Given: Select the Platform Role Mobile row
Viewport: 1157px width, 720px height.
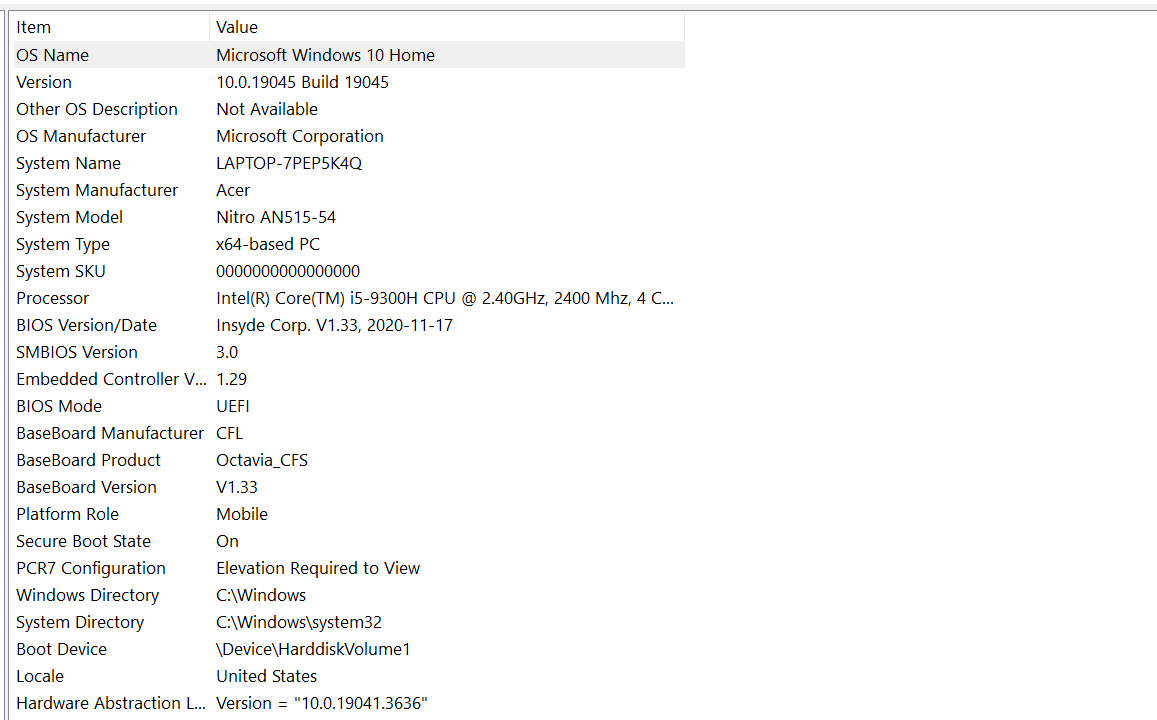Looking at the screenshot, I should coord(349,514).
